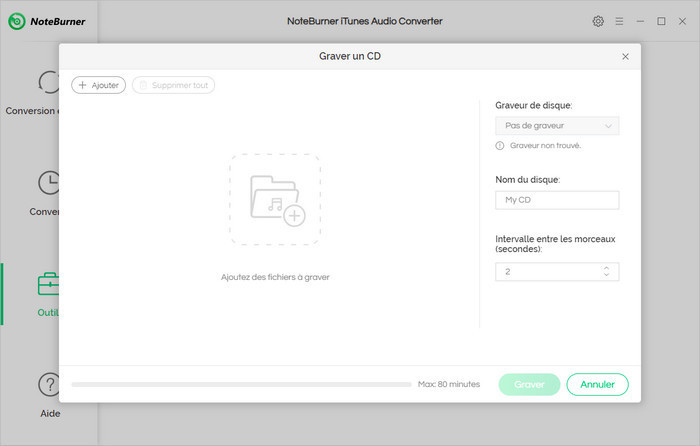The image size is (700, 446).
Task: Click the info icon beside Graveur non trouvé
Action: coord(500,146)
